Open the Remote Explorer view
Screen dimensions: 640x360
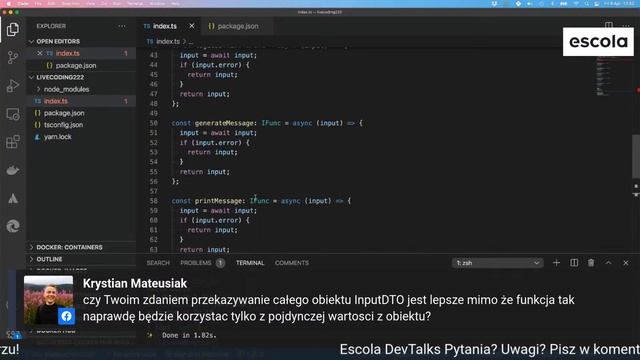click(x=13, y=114)
